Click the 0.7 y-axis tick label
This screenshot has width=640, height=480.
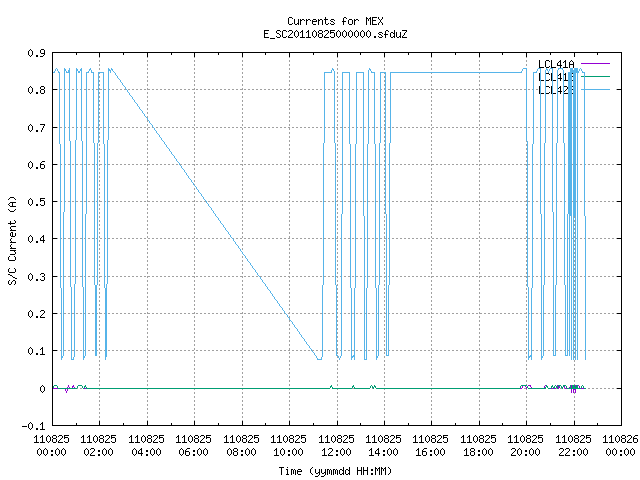pos(36,128)
